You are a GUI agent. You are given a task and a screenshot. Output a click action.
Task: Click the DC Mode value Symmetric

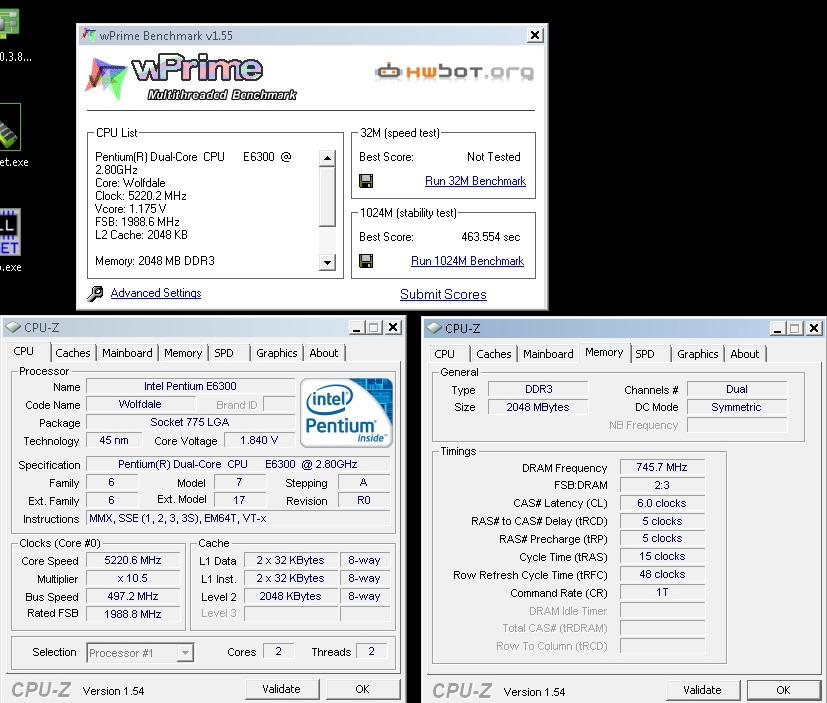point(737,407)
